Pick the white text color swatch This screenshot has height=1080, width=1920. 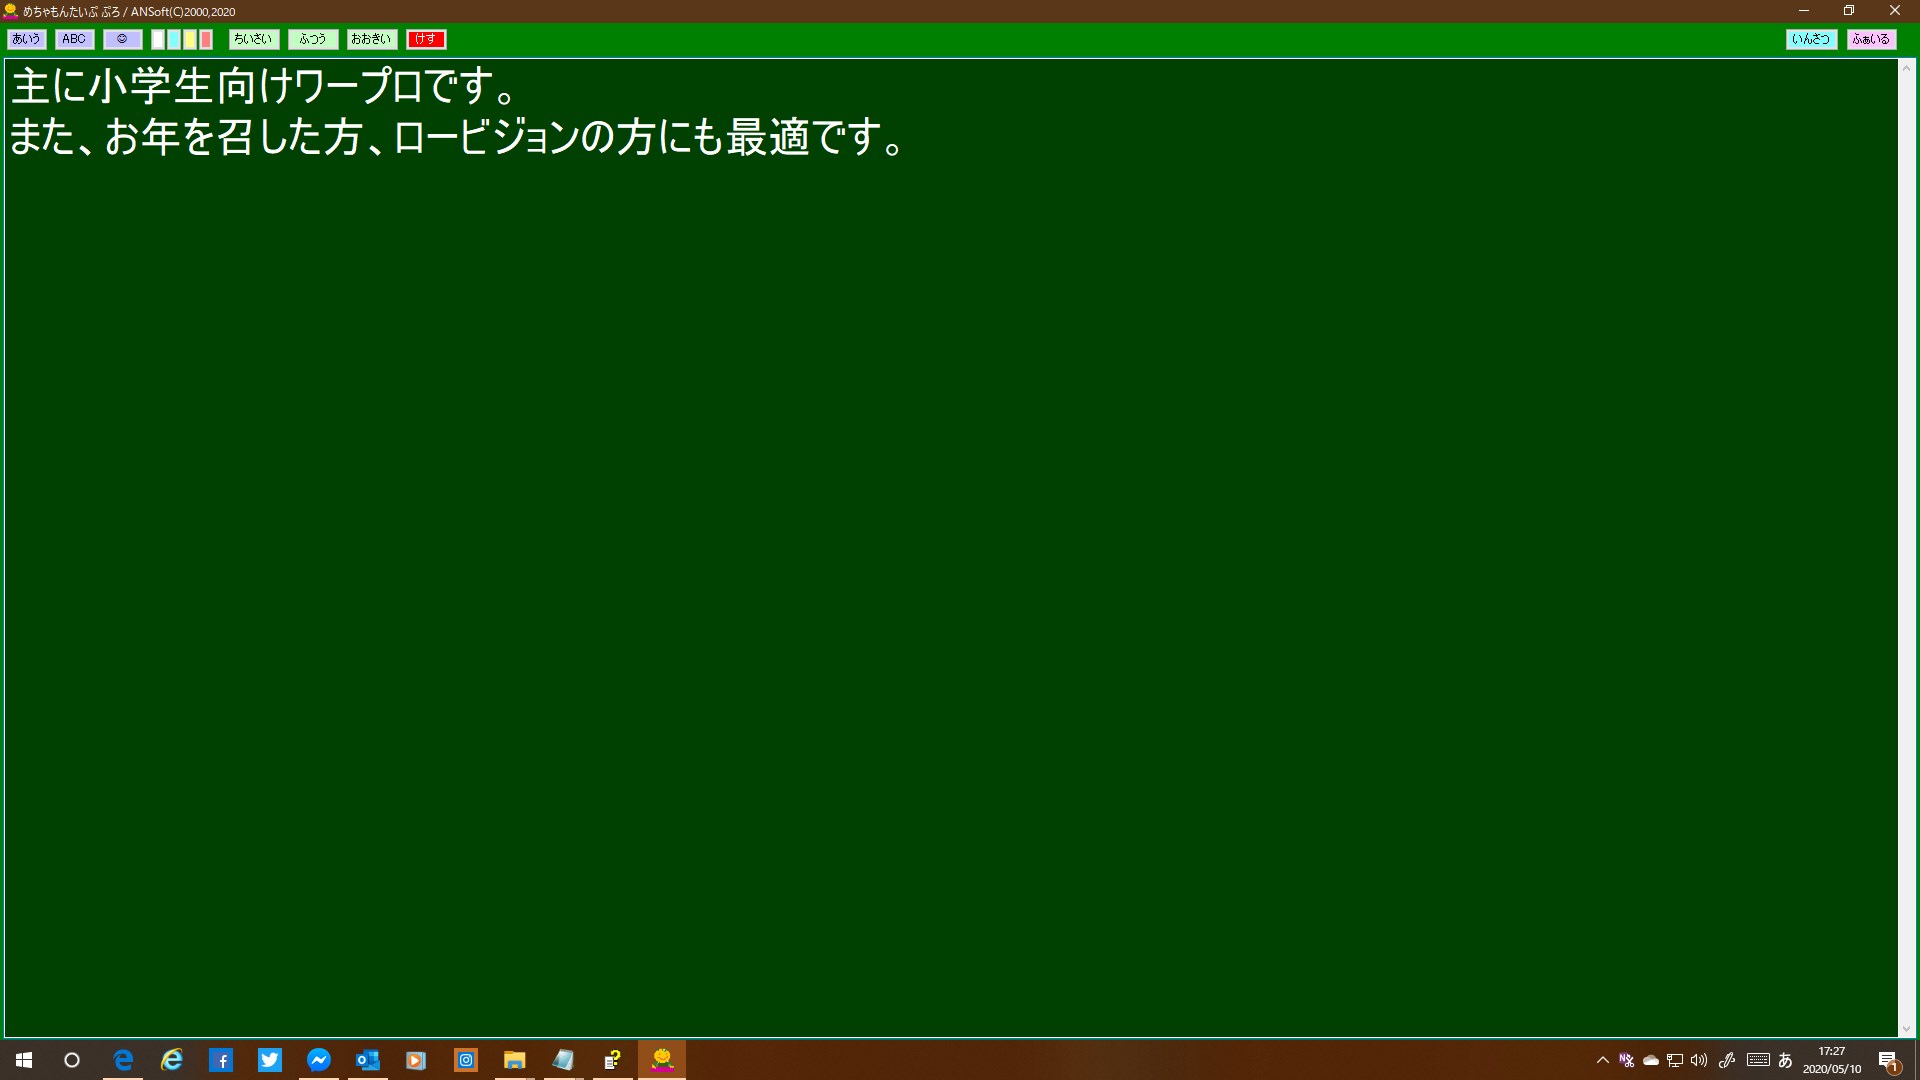158,40
